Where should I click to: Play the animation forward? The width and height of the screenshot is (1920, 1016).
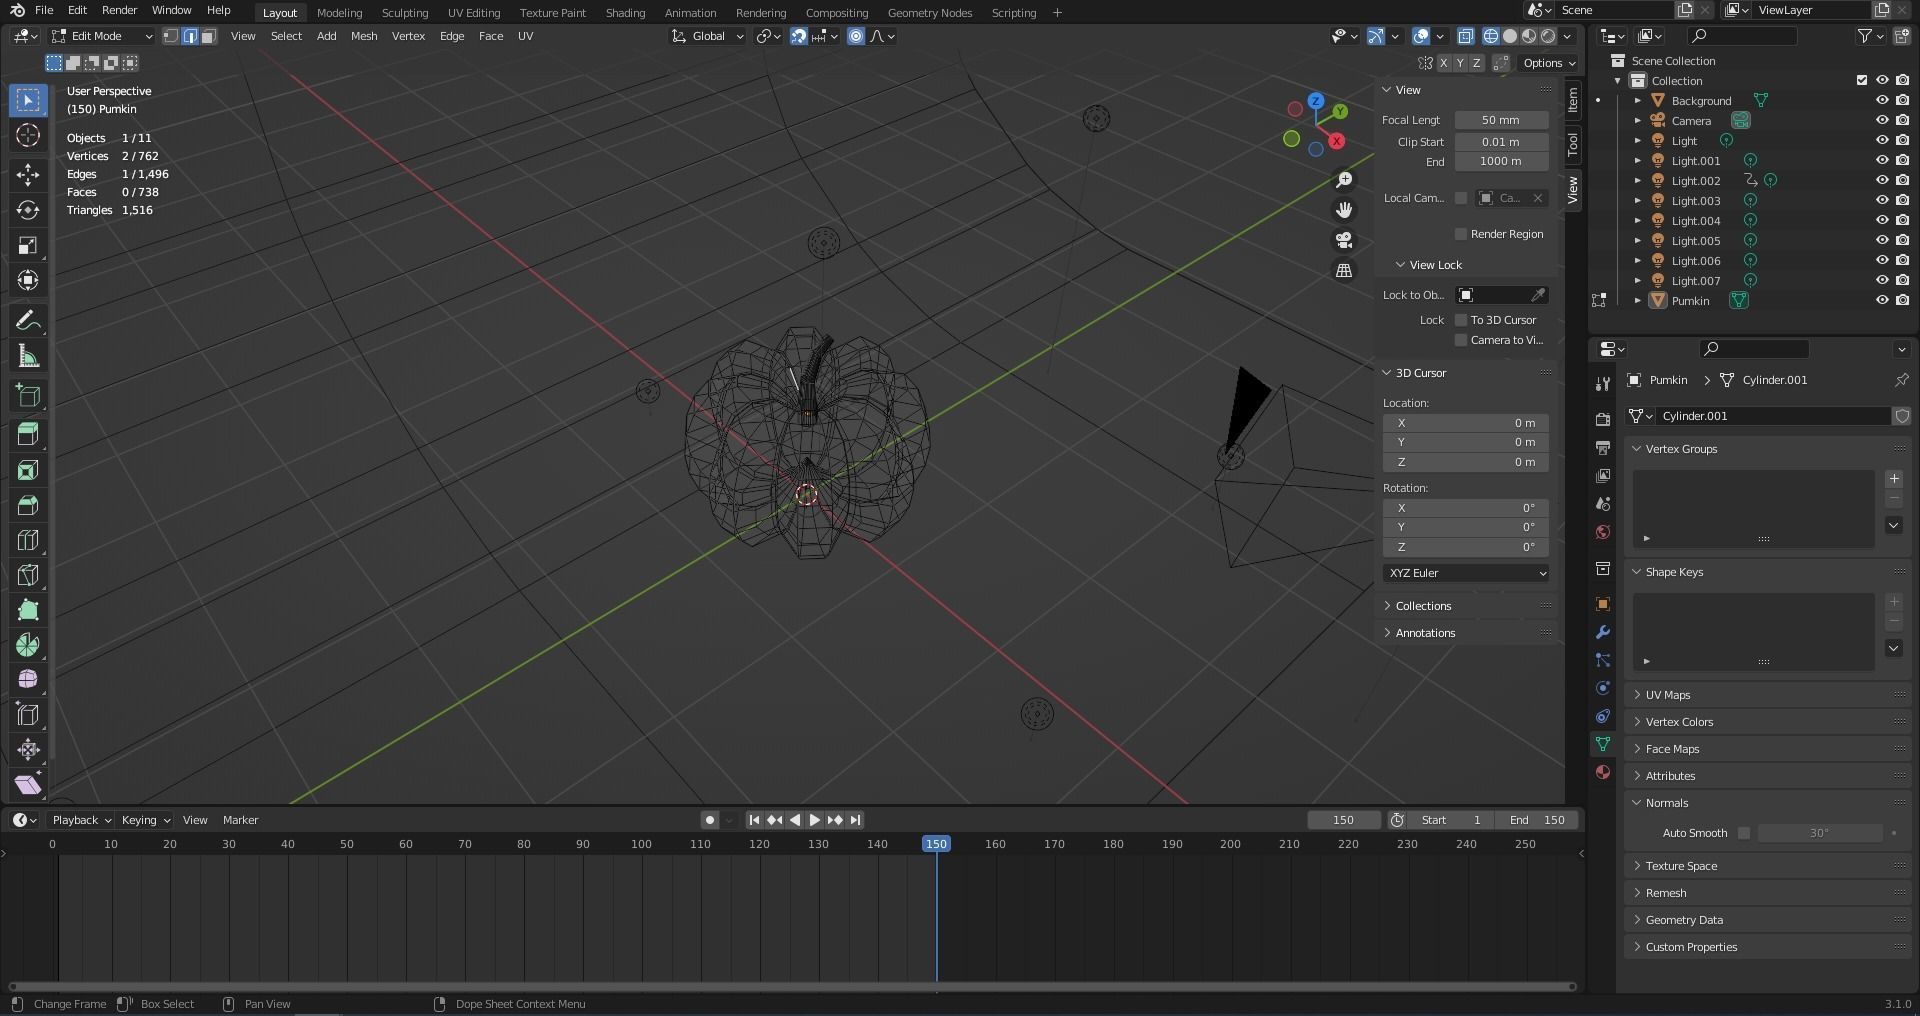point(815,820)
